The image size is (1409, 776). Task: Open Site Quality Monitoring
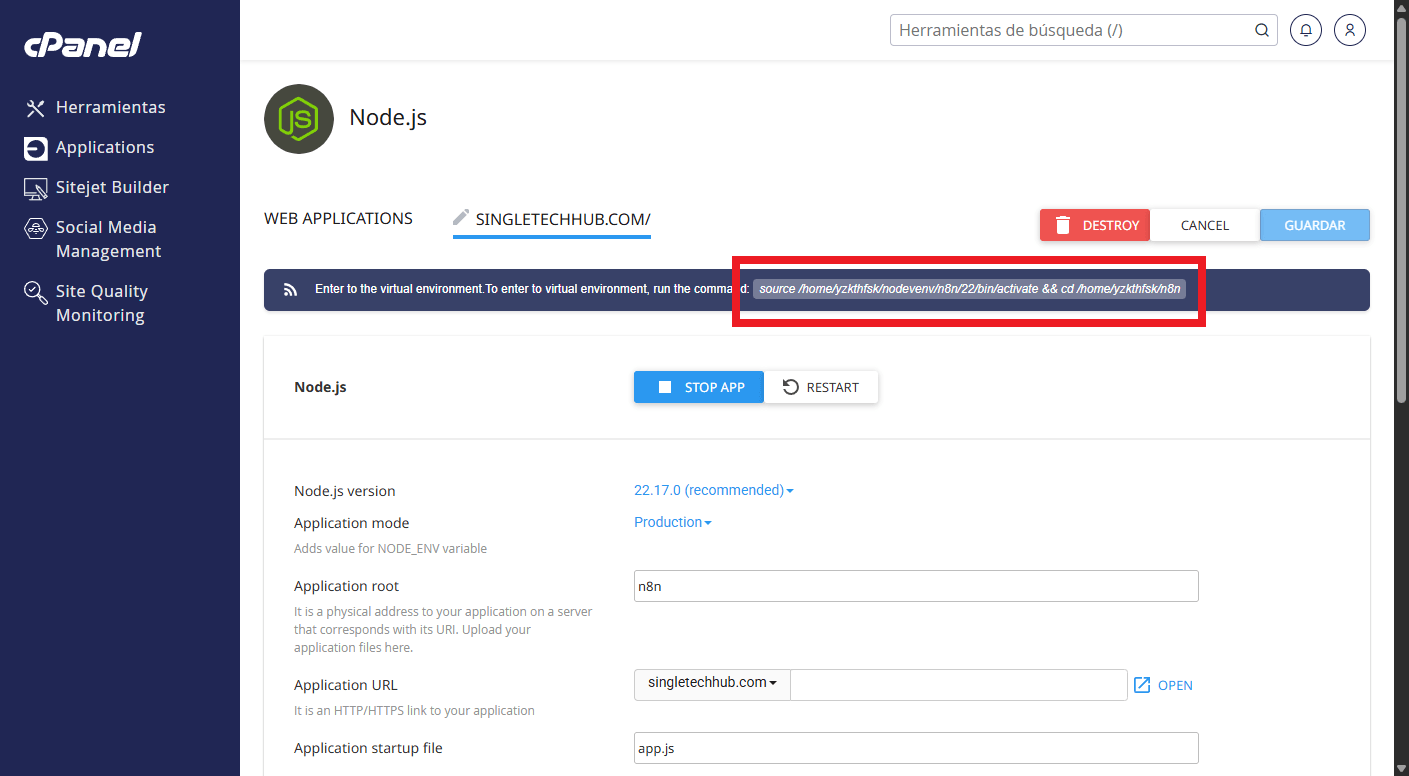click(101, 303)
